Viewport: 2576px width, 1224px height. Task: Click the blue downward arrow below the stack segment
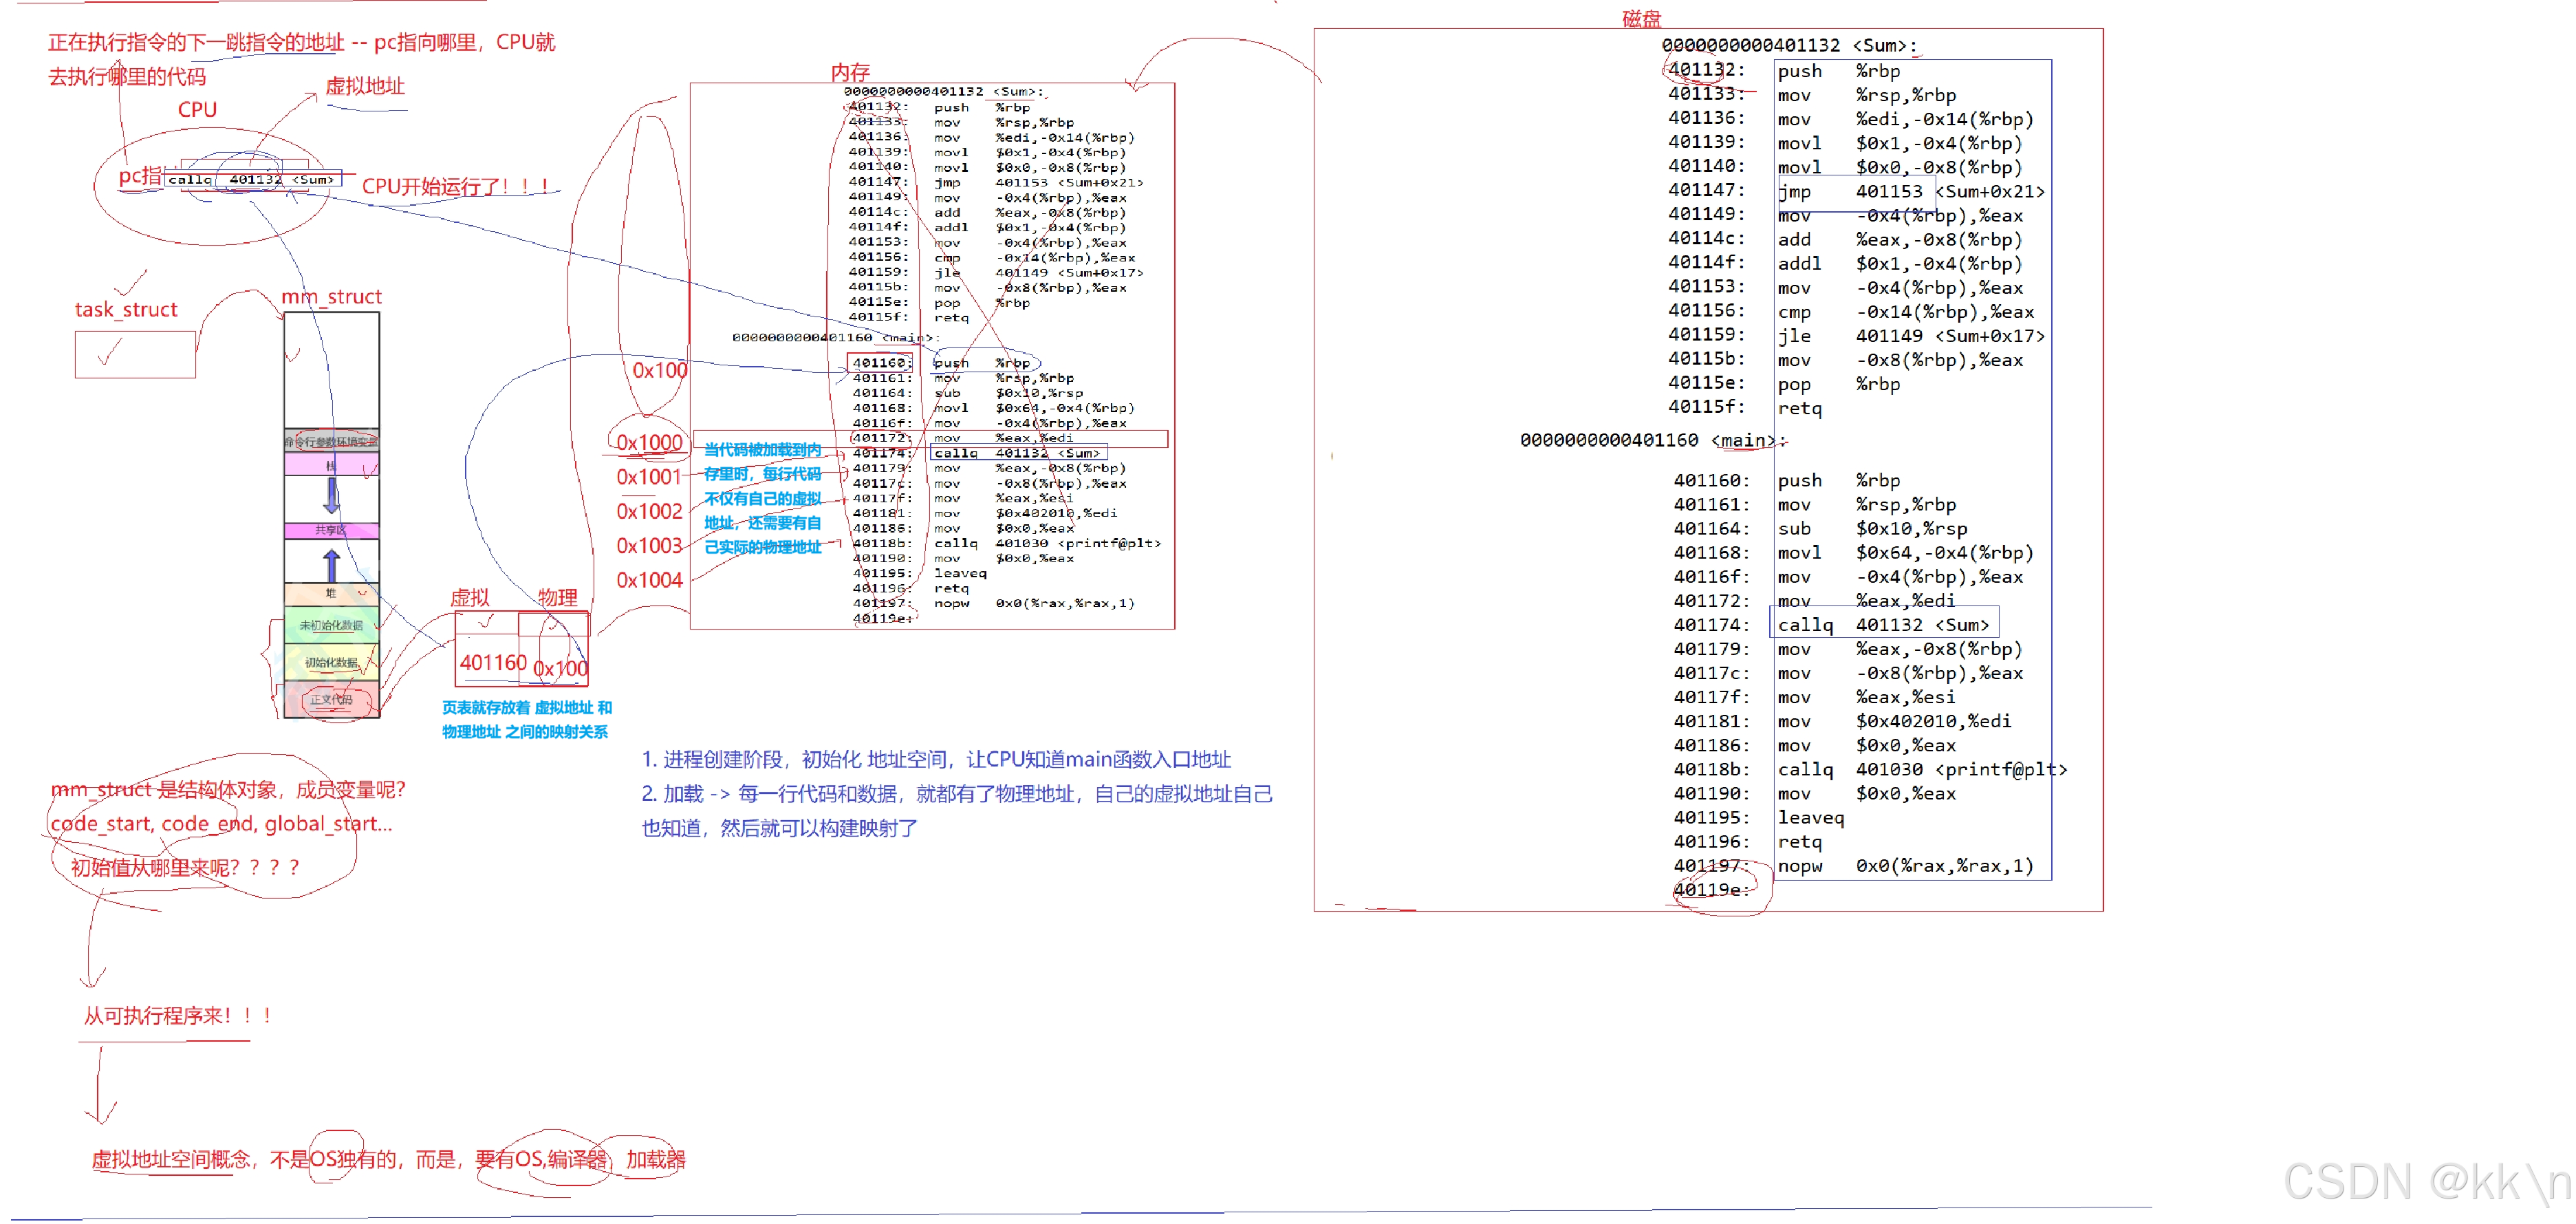point(332,495)
